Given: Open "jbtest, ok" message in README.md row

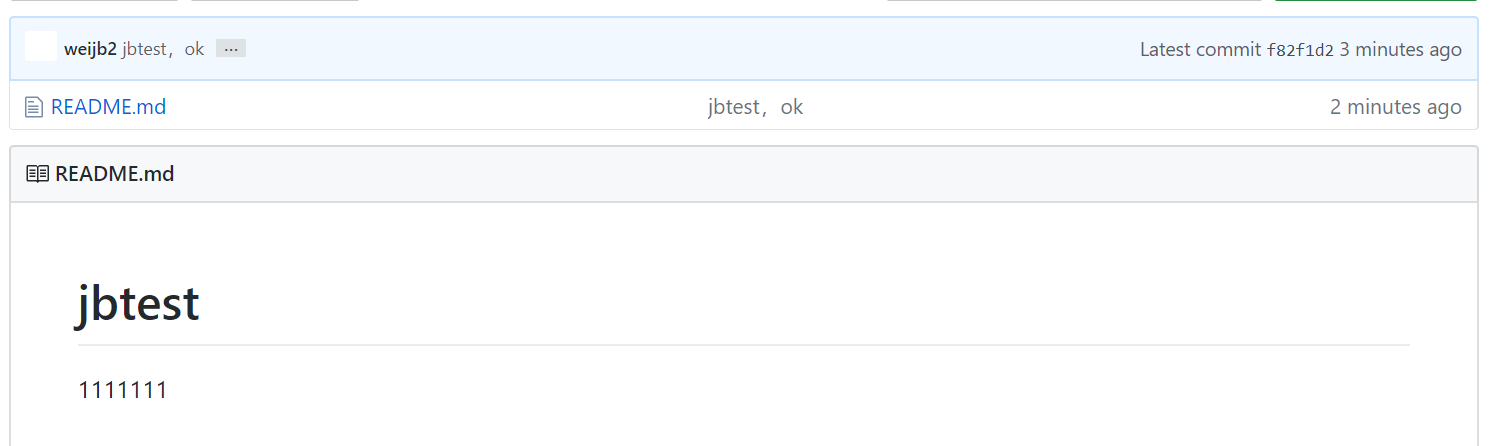Looking at the screenshot, I should point(755,107).
